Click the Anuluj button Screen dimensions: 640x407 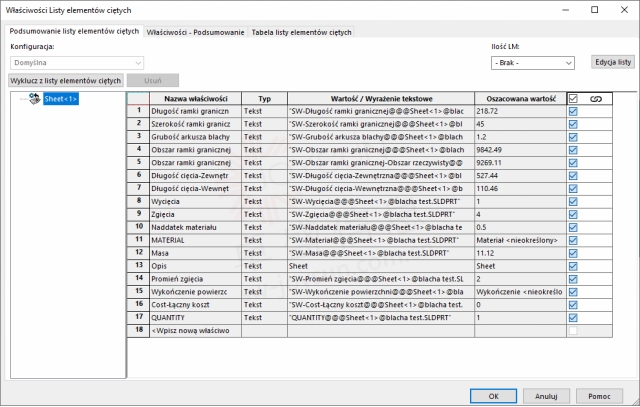pos(546,396)
